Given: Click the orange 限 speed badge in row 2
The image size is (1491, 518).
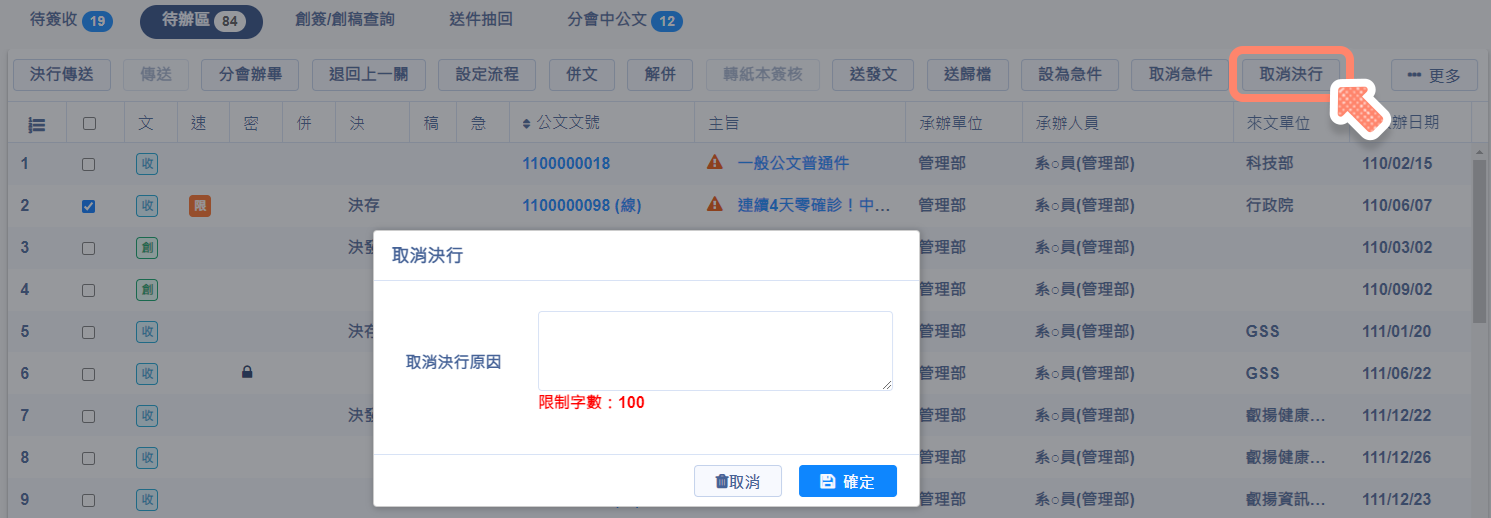Looking at the screenshot, I should click(200, 206).
